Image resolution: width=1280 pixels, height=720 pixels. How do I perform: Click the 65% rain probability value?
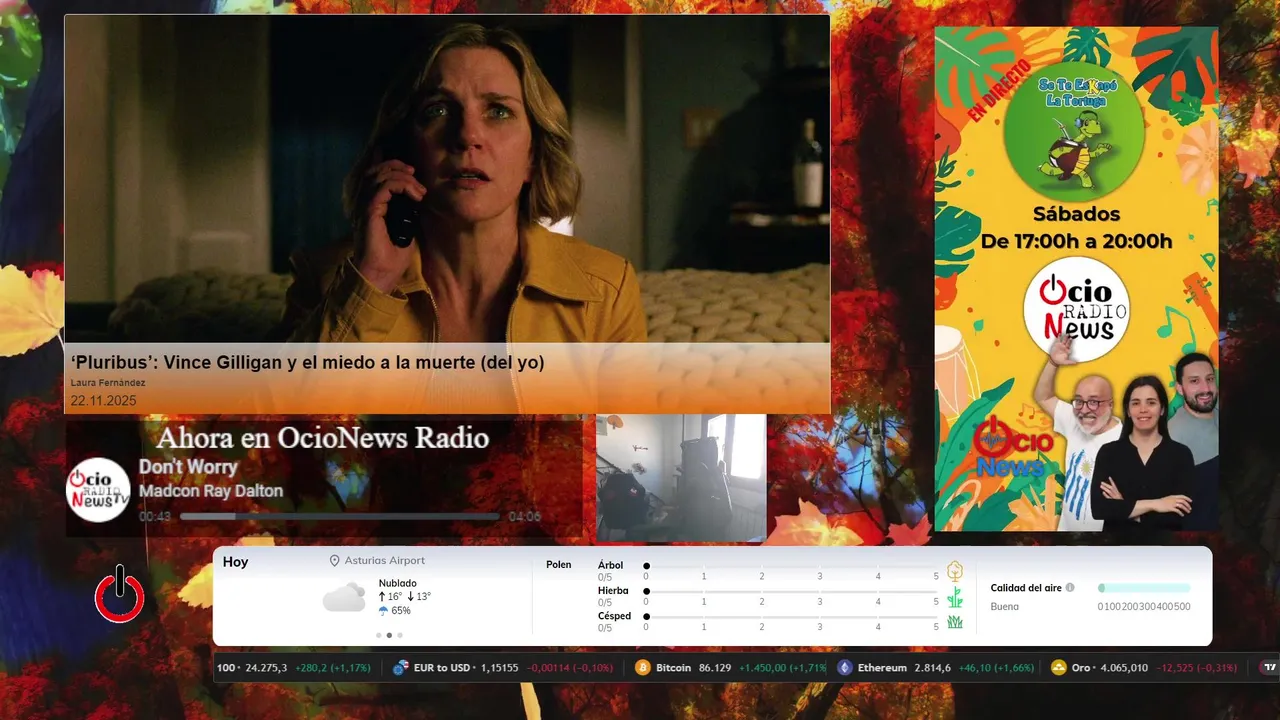click(401, 610)
